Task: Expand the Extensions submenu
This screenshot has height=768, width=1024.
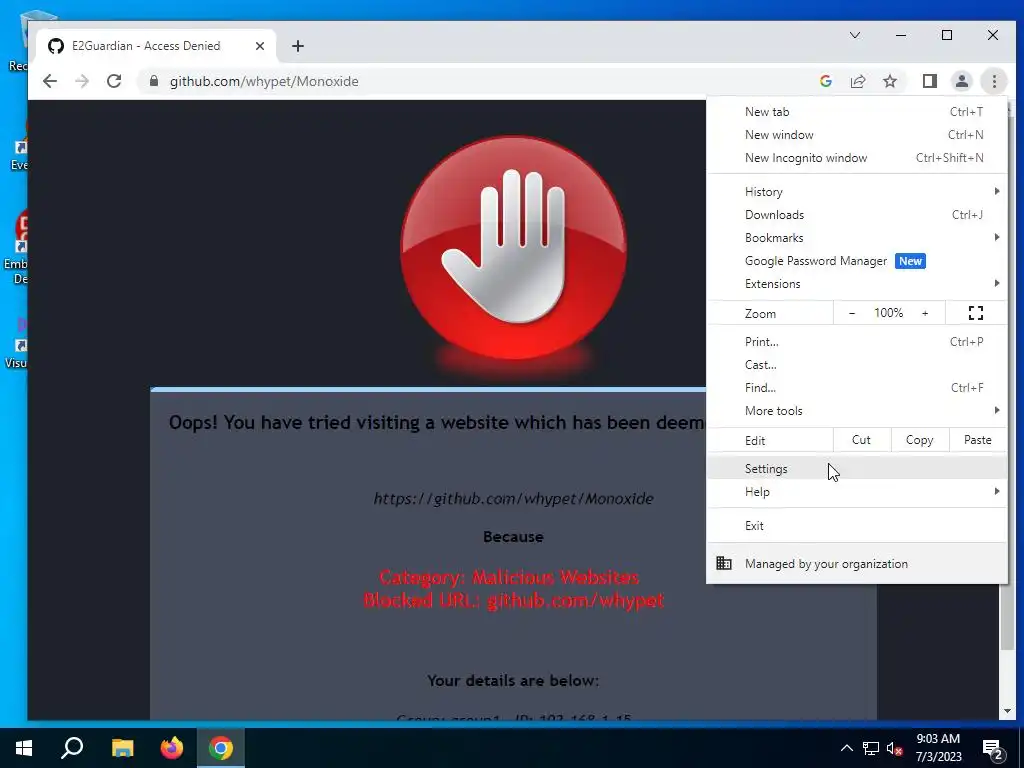Action: 857,283
